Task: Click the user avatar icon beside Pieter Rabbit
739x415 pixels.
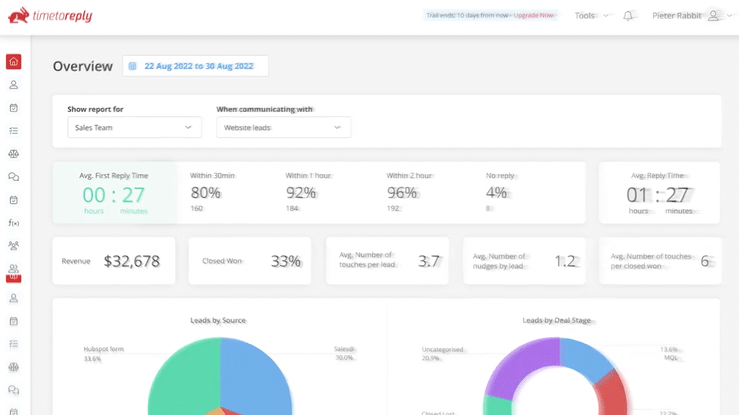Action: click(714, 16)
